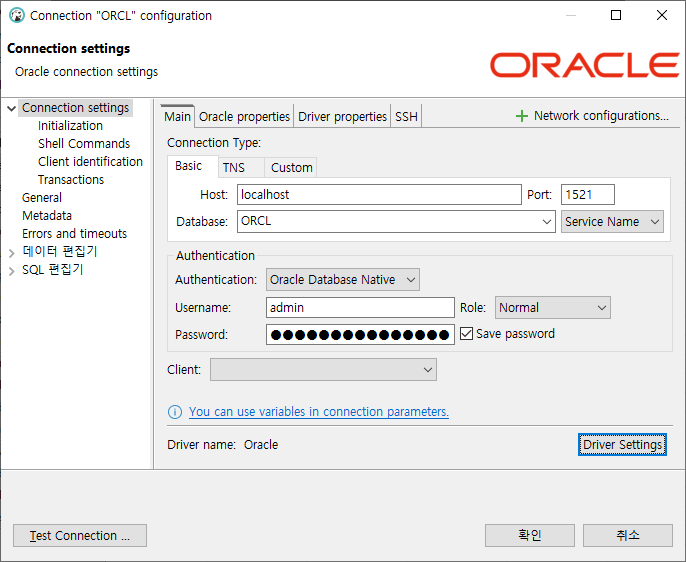This screenshot has height=562, width=686.
Task: Expand the SQL 편집기 tree node
Action: pyautogui.click(x=11, y=271)
